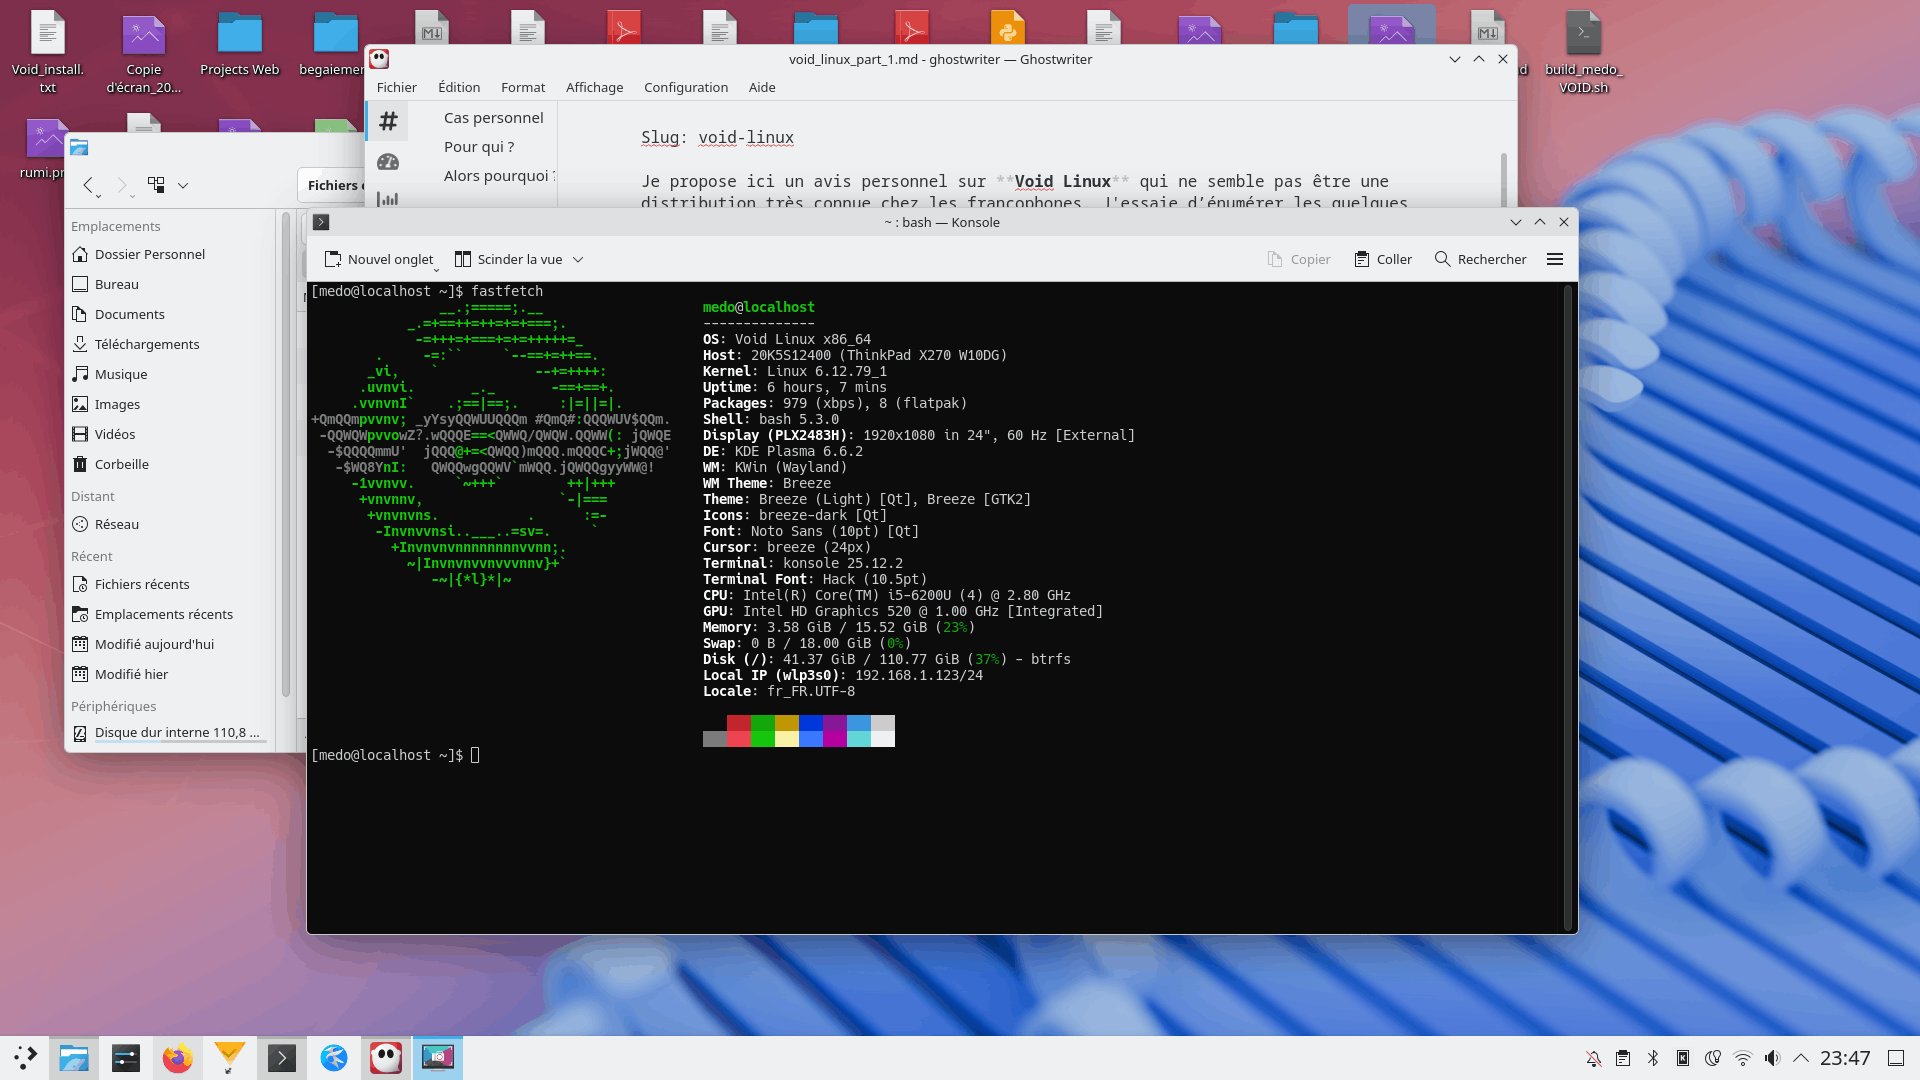Open the Affichage menu

pos(594,87)
